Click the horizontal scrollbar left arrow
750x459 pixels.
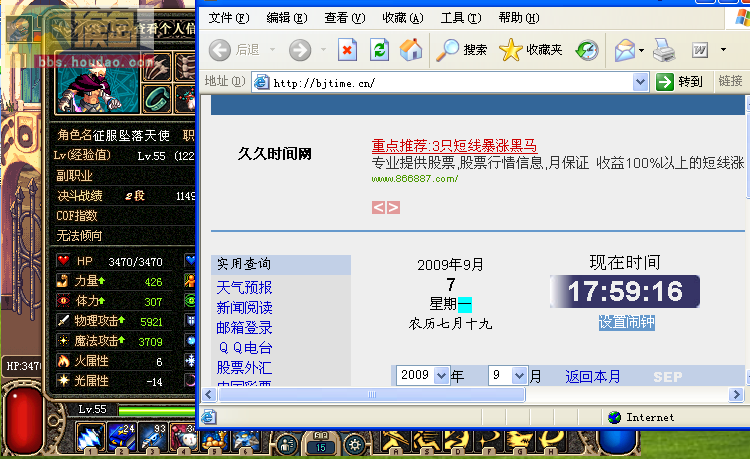point(209,394)
